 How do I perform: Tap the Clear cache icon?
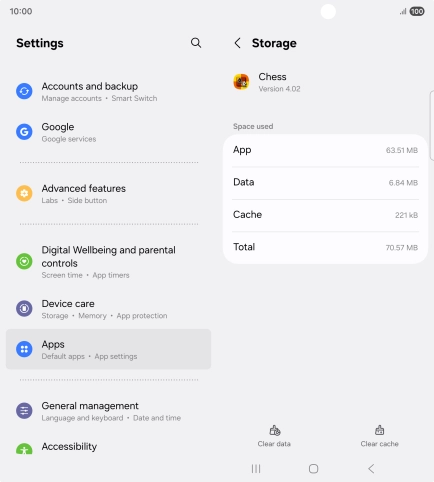click(379, 430)
